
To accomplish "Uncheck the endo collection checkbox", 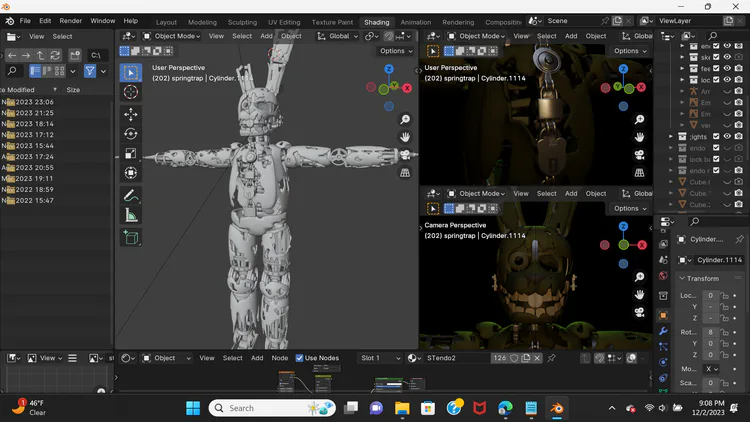I will 716,148.
